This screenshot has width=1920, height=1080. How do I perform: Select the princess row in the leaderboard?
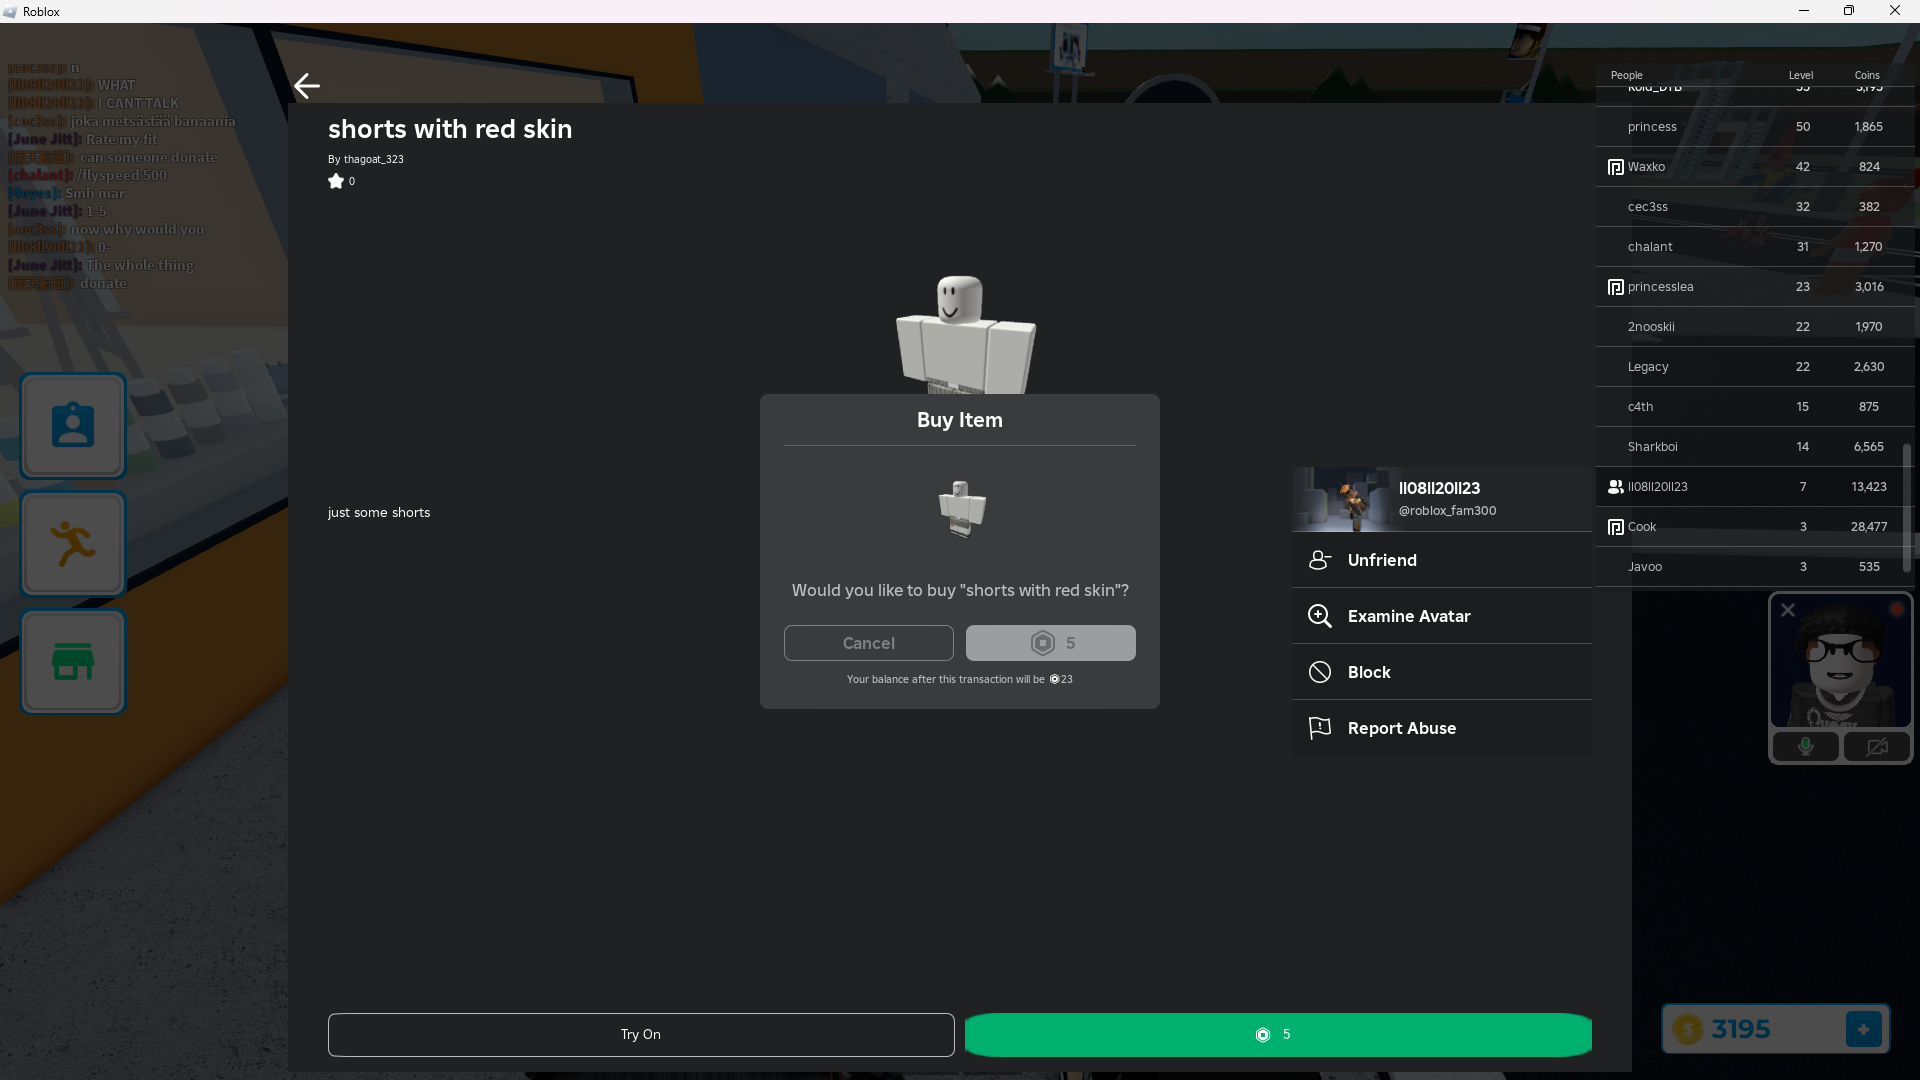[x=1755, y=127]
